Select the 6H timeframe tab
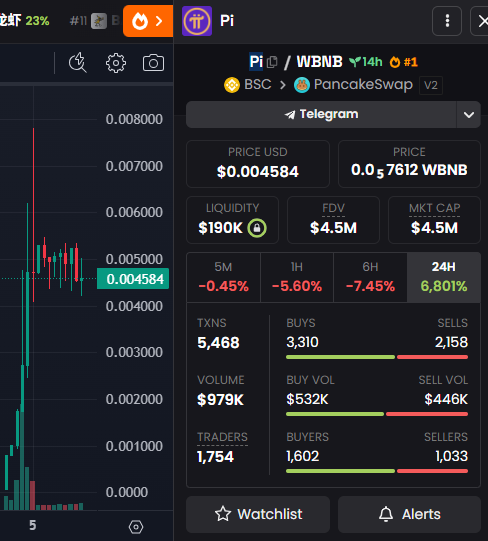488x541 pixels. pos(370,277)
